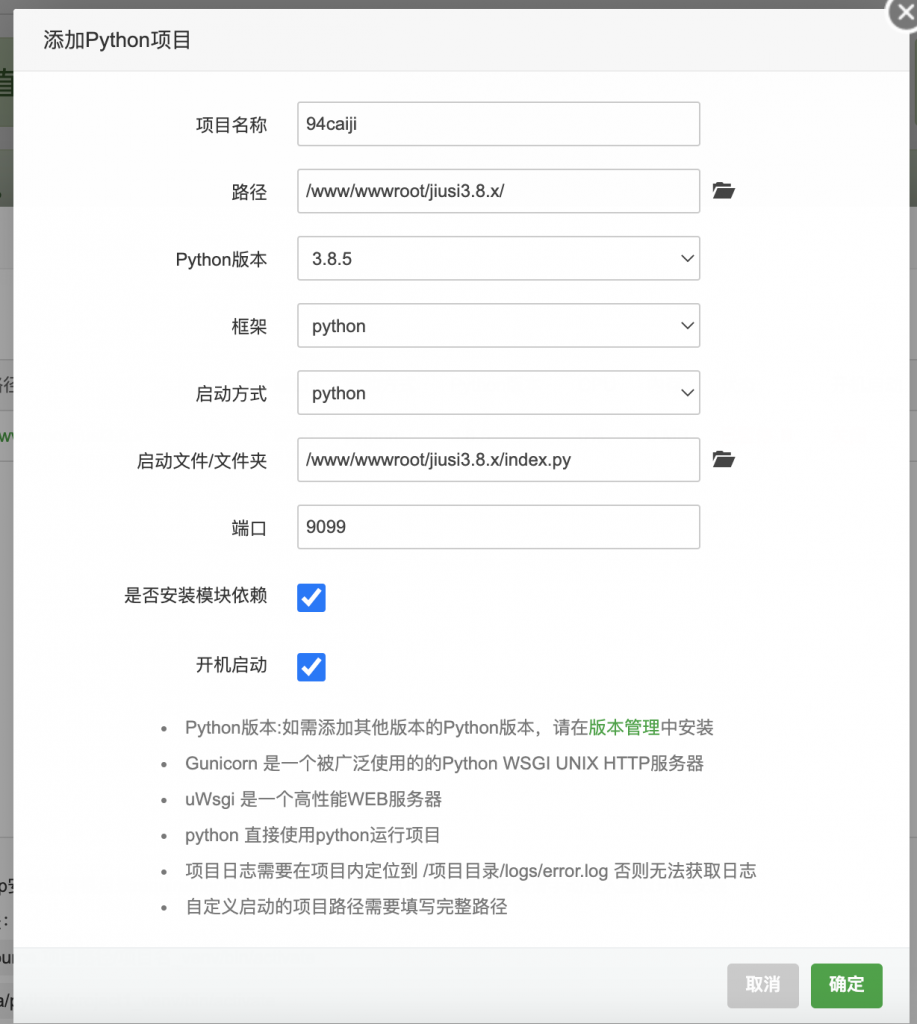Click the 添加Python项目 dialog title

click(x=117, y=40)
